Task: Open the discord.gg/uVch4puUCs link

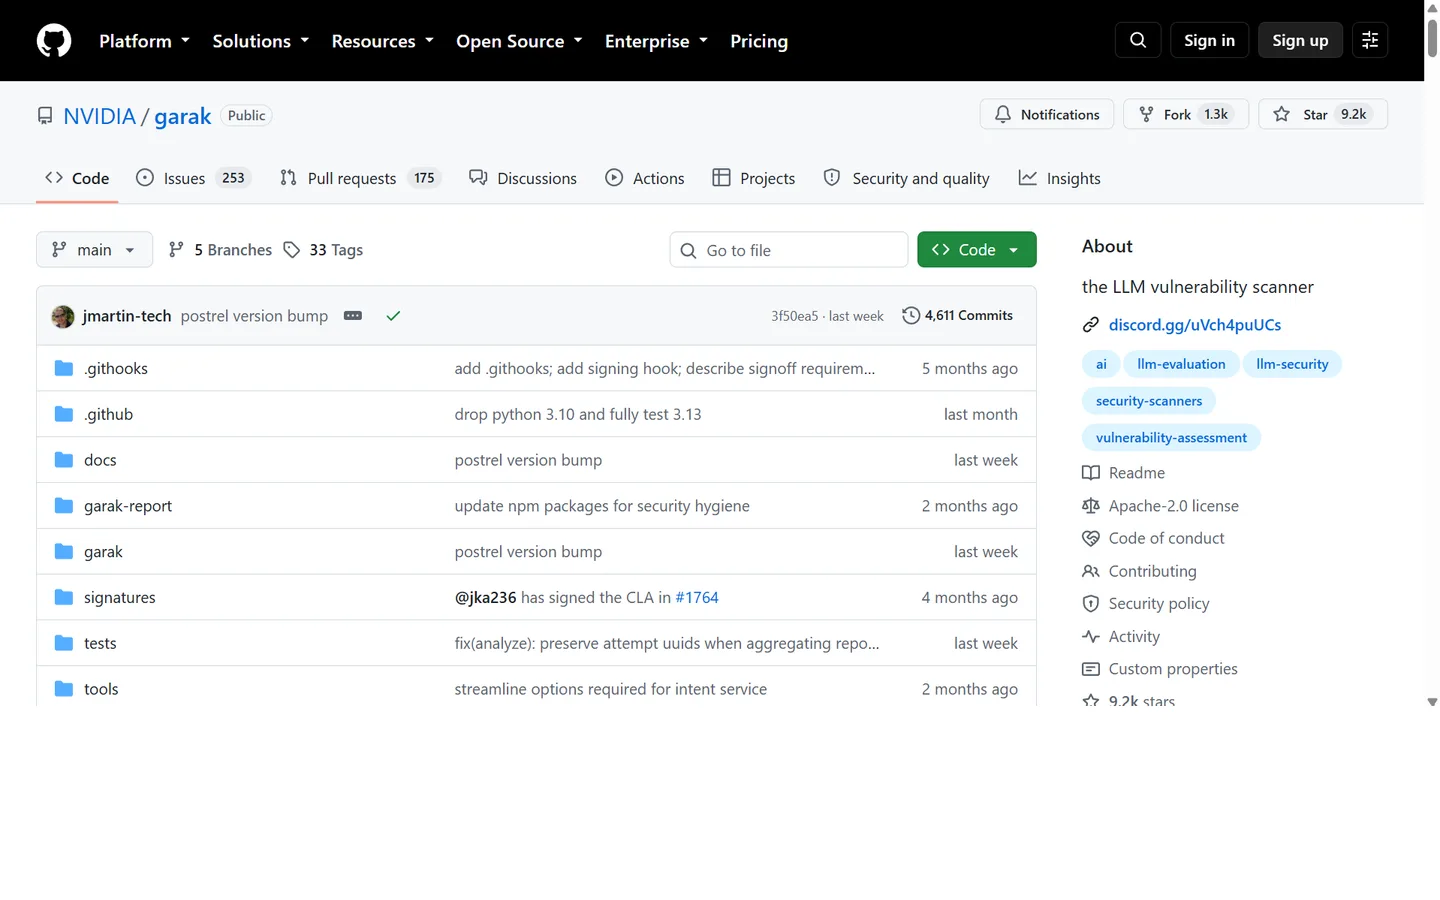Action: (x=1194, y=325)
